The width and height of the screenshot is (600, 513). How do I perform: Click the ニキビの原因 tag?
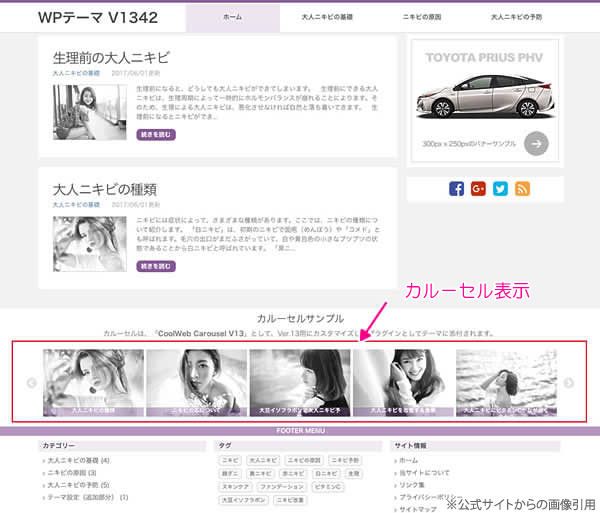point(304,460)
